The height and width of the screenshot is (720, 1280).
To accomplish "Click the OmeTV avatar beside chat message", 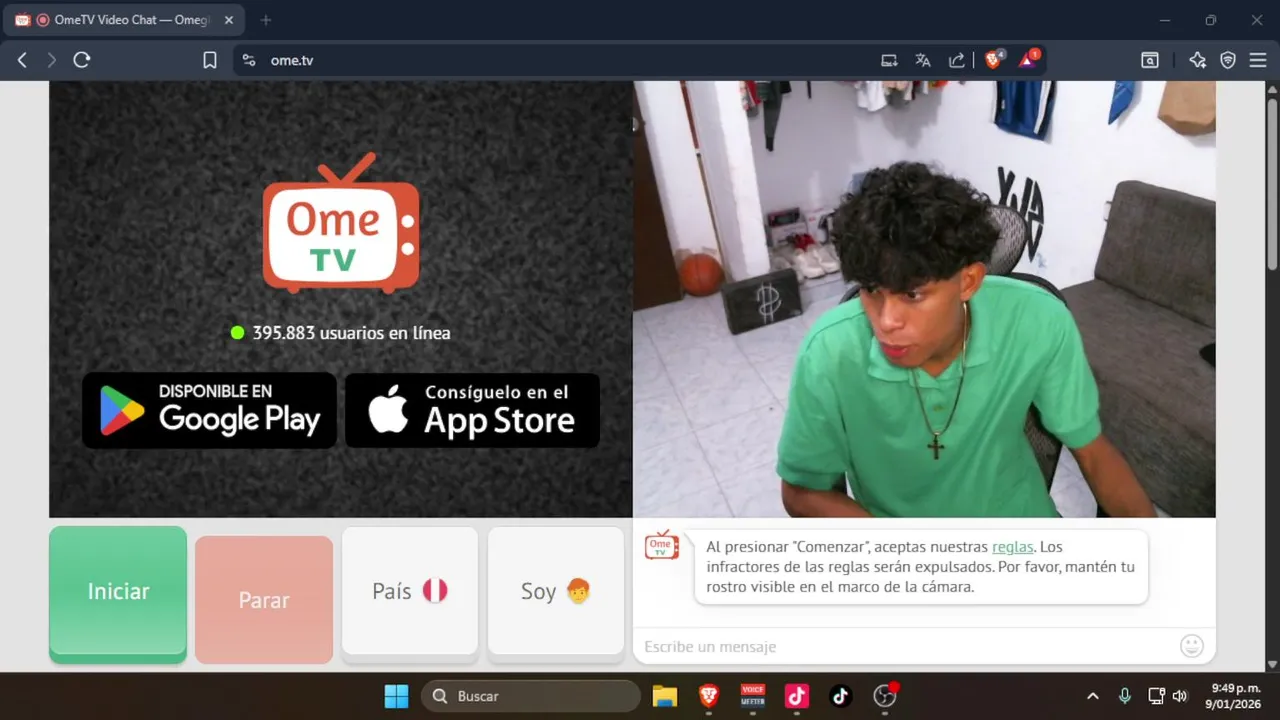I will pyautogui.click(x=661, y=545).
